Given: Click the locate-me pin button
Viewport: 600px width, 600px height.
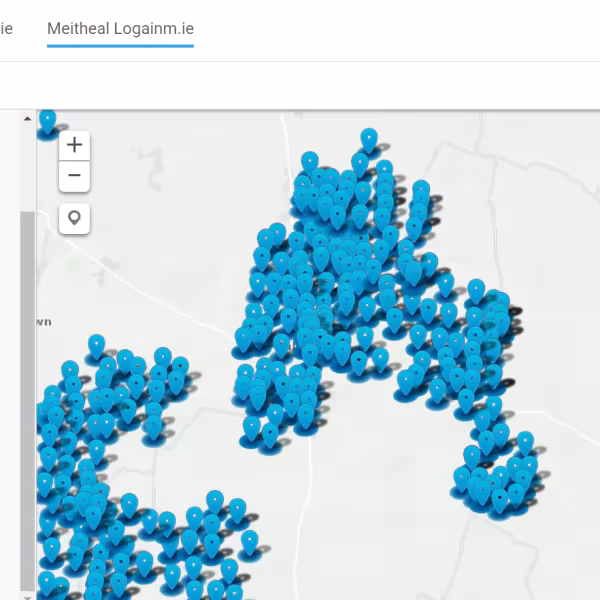Looking at the screenshot, I should pos(75,218).
